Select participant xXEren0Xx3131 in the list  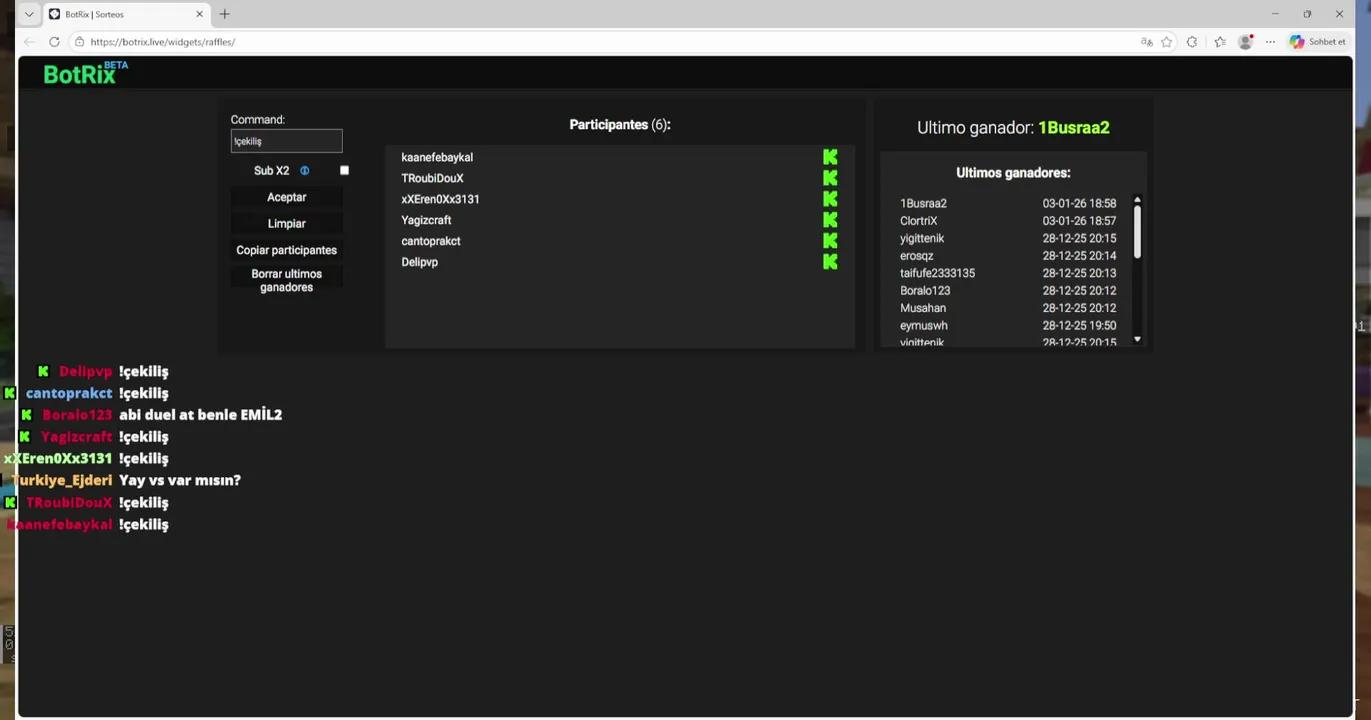[440, 199]
